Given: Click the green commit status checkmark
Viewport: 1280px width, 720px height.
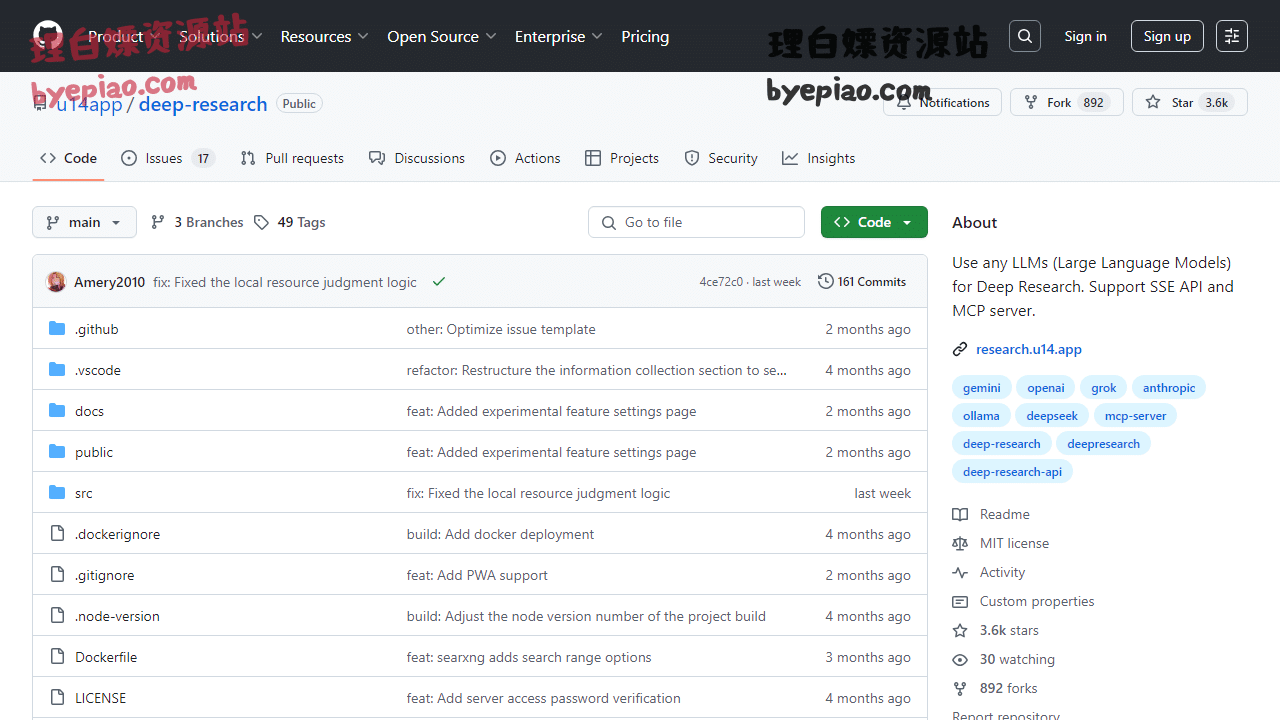Looking at the screenshot, I should (x=438, y=282).
